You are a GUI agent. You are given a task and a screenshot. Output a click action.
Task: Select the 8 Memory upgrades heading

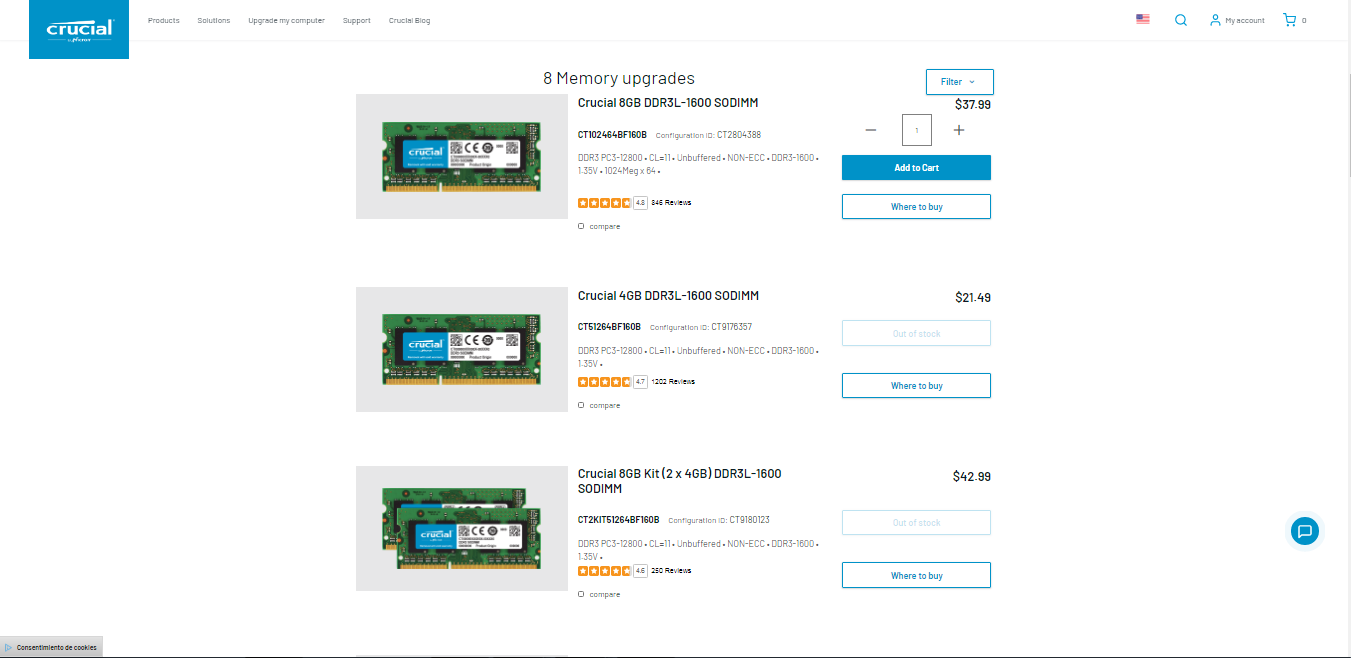click(x=619, y=78)
